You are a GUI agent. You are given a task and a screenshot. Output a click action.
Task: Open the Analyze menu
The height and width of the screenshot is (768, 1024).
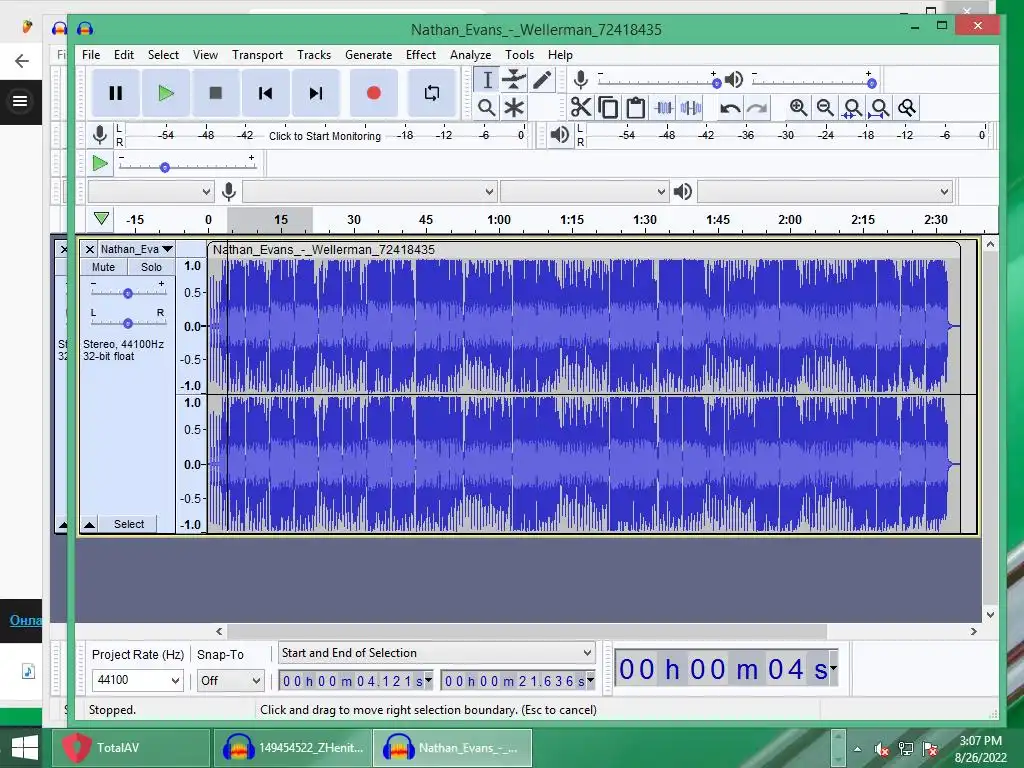pyautogui.click(x=470, y=55)
